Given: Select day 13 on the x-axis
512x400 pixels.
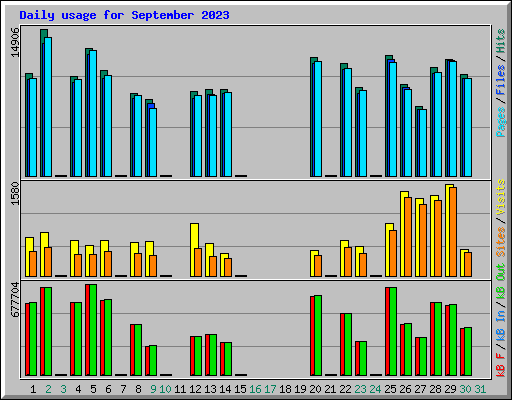Looking at the screenshot, I should coord(210,389).
